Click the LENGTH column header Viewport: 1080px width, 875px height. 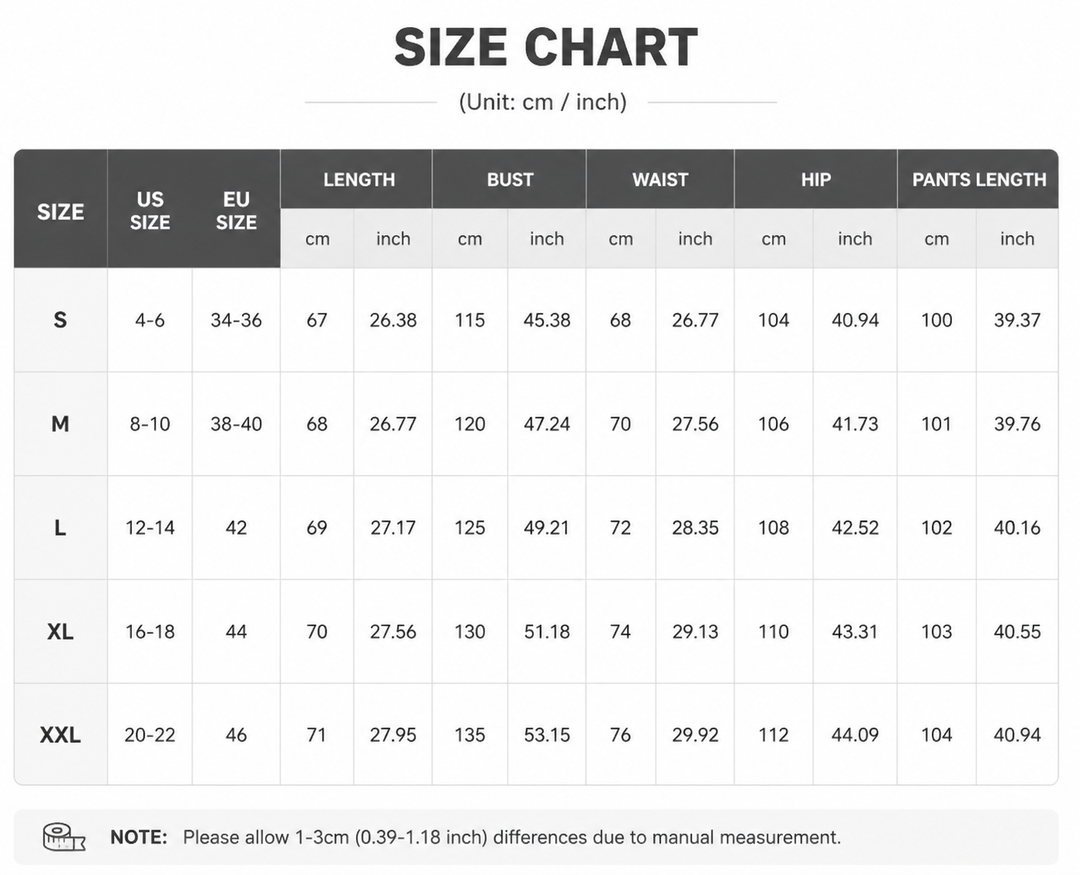click(x=357, y=179)
